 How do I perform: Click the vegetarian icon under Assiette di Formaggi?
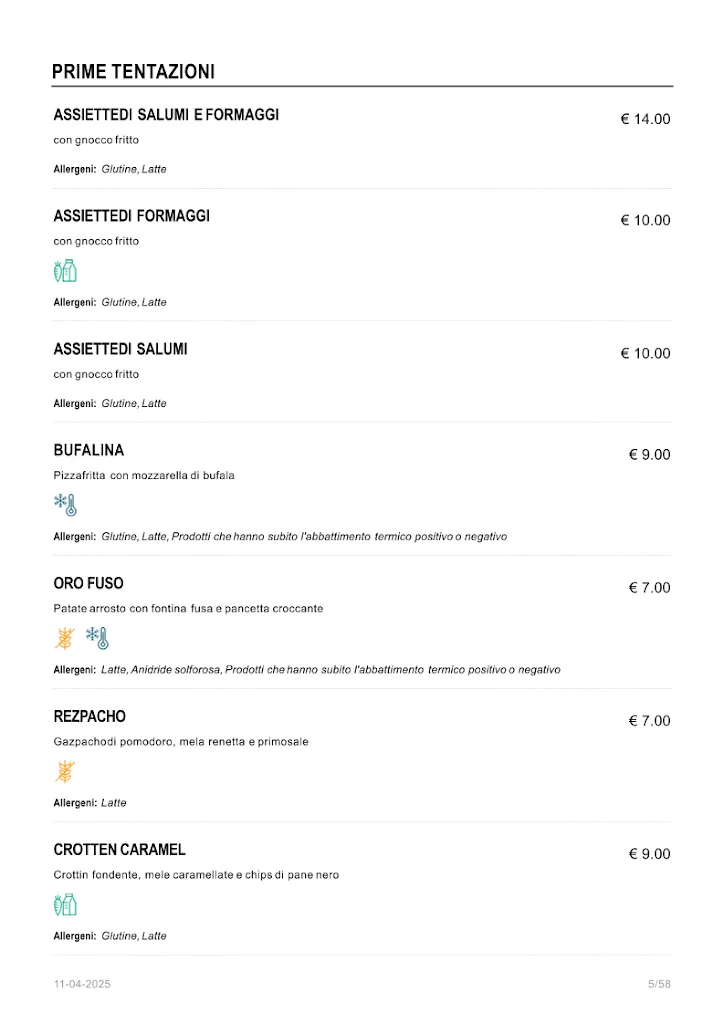pyautogui.click(x=65, y=271)
